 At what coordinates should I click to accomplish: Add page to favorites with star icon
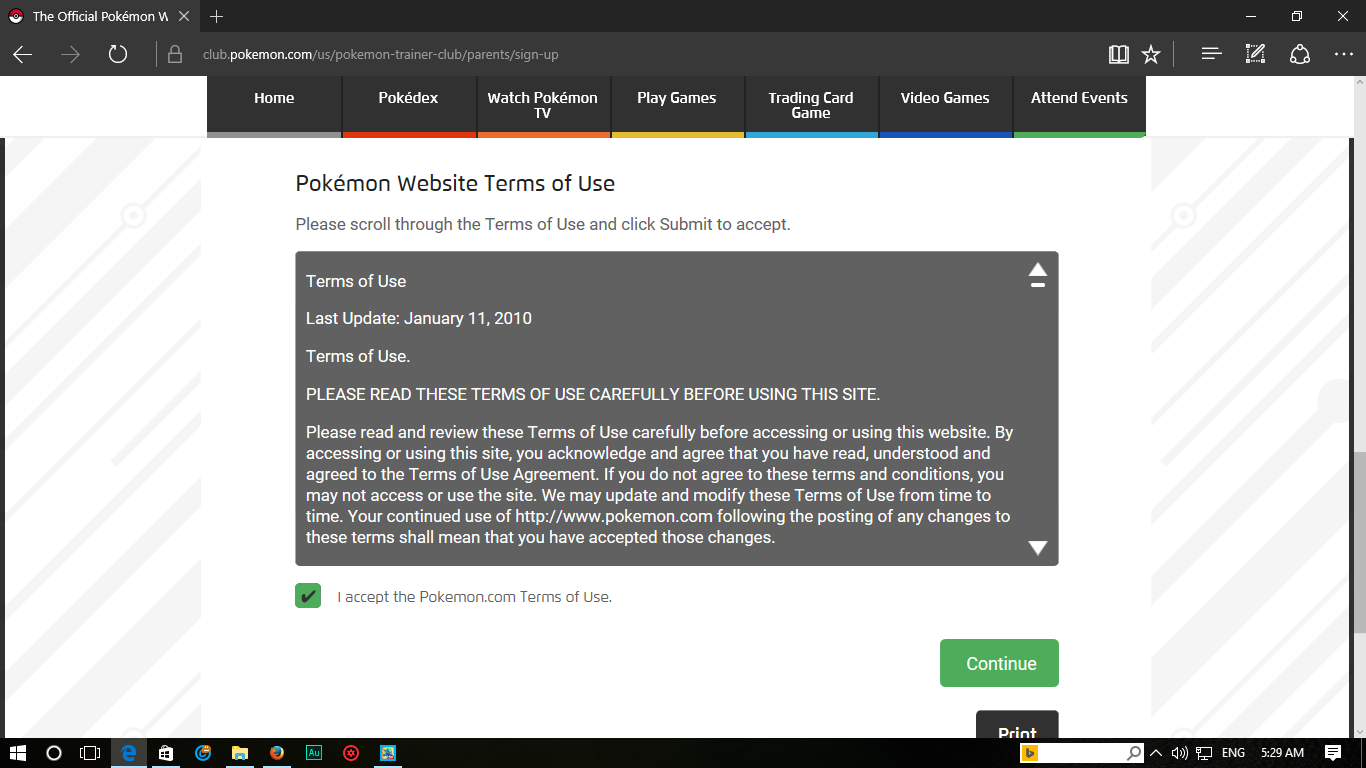[x=1151, y=54]
